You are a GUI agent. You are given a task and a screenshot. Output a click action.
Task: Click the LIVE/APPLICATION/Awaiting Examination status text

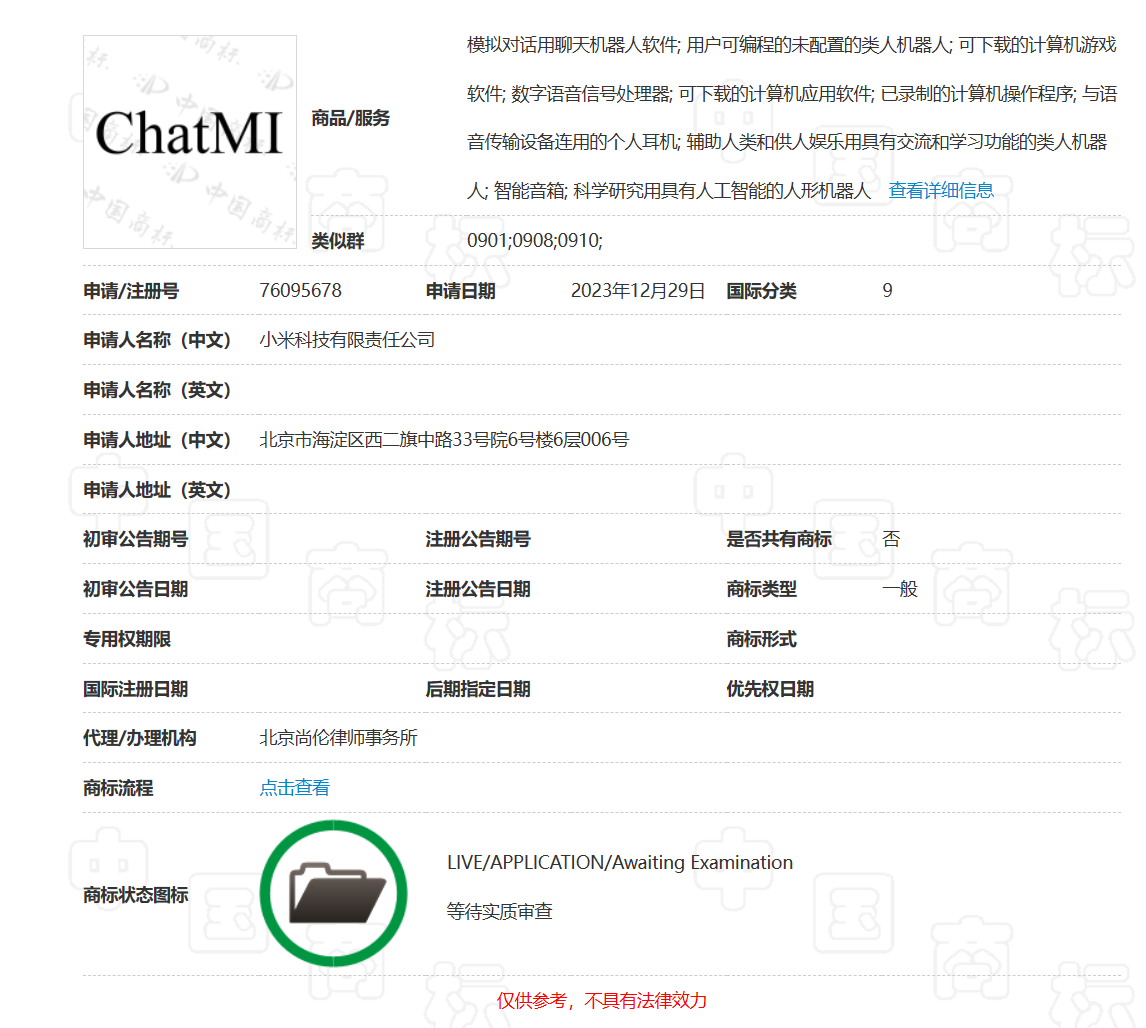(620, 862)
